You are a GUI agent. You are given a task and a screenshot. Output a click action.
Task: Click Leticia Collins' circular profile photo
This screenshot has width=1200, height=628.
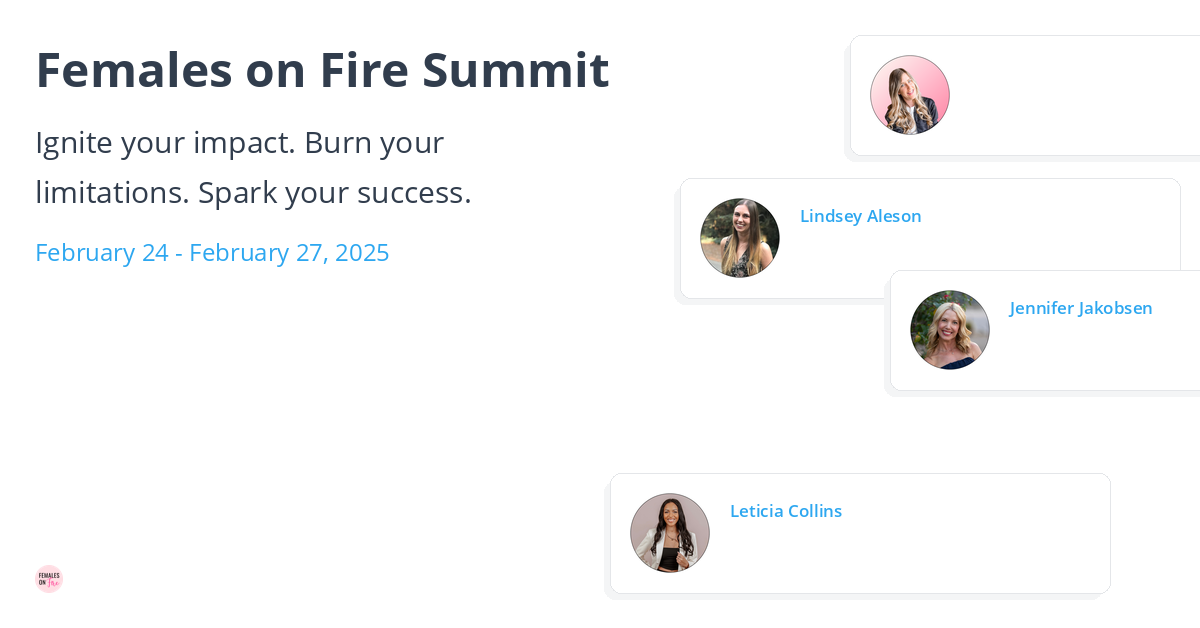point(669,532)
